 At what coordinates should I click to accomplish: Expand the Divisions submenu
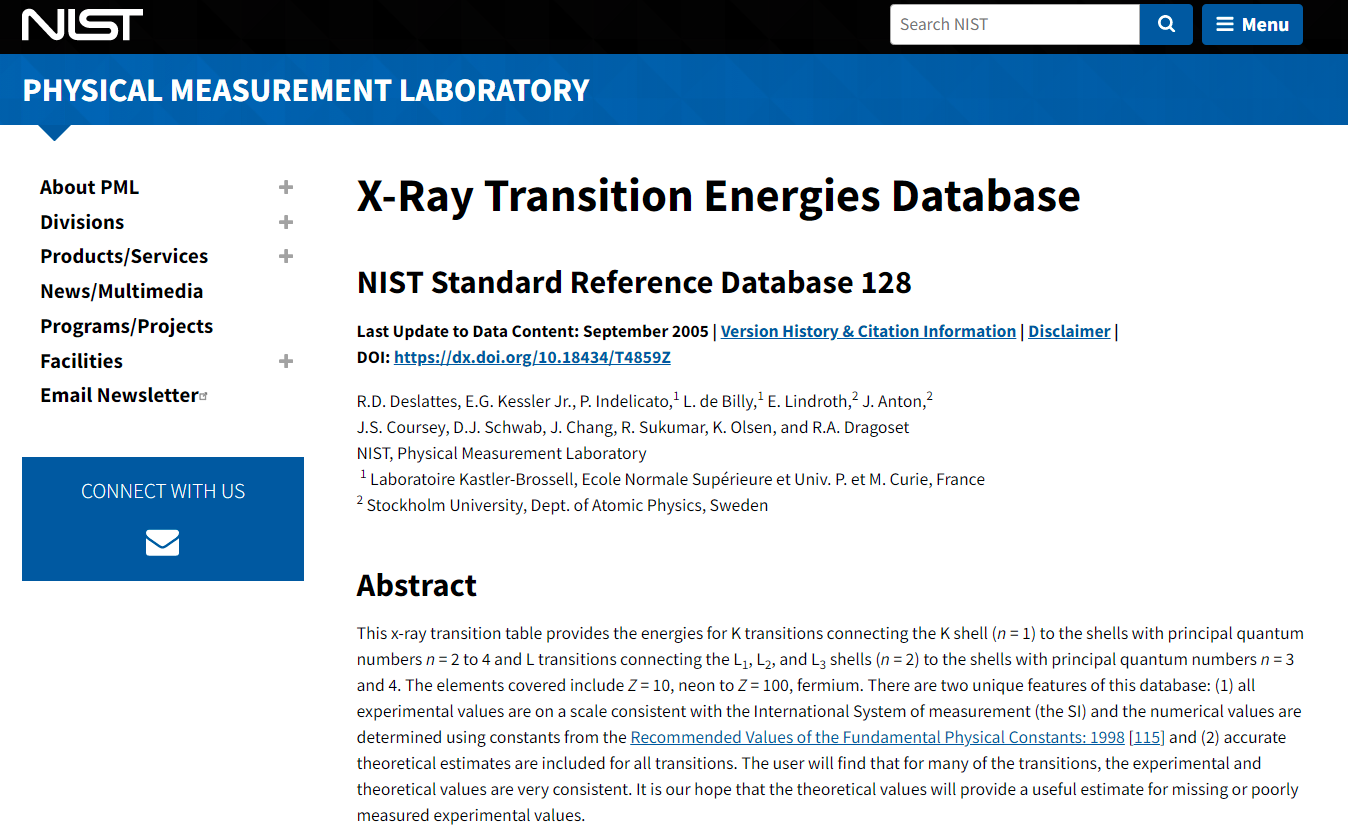286,222
